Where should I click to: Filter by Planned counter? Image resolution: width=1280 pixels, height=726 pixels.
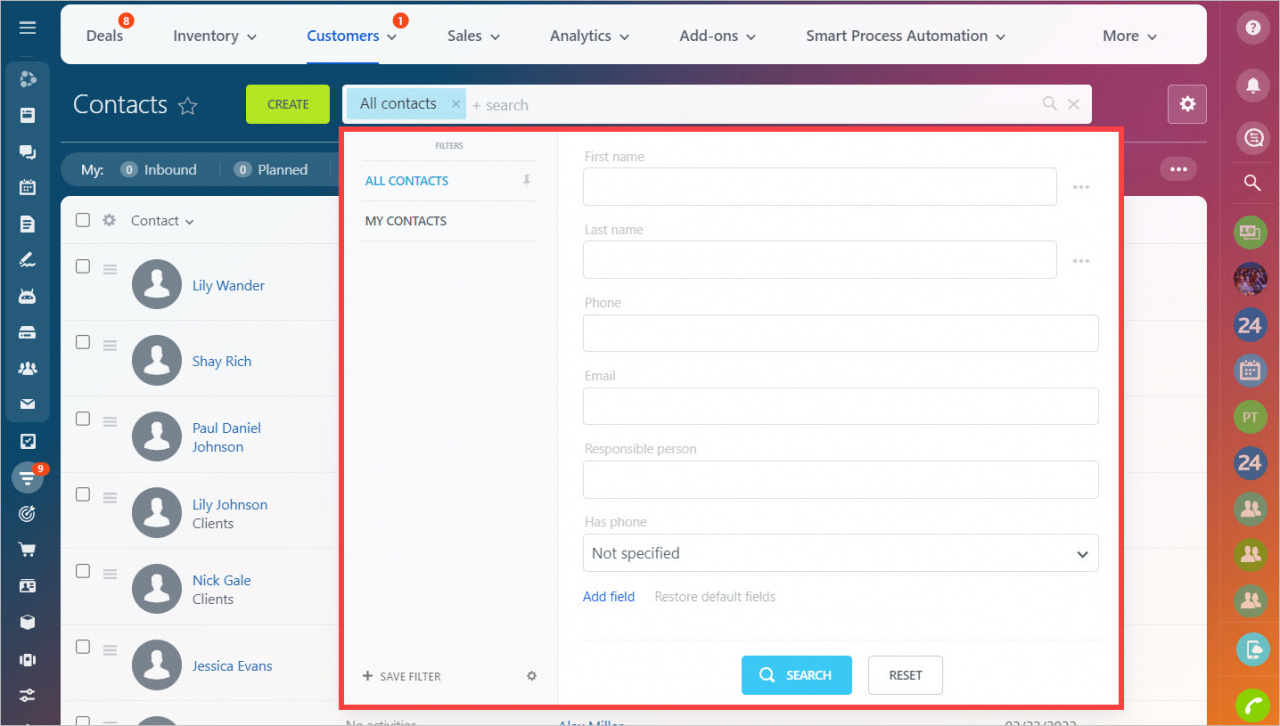click(271, 170)
